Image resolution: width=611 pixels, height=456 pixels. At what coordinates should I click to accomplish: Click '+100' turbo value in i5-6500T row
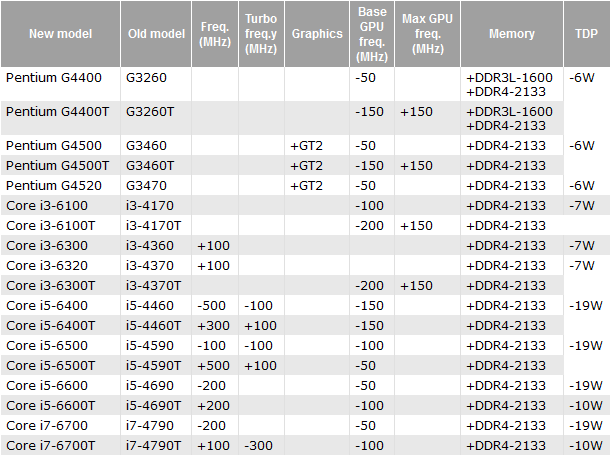click(x=261, y=365)
